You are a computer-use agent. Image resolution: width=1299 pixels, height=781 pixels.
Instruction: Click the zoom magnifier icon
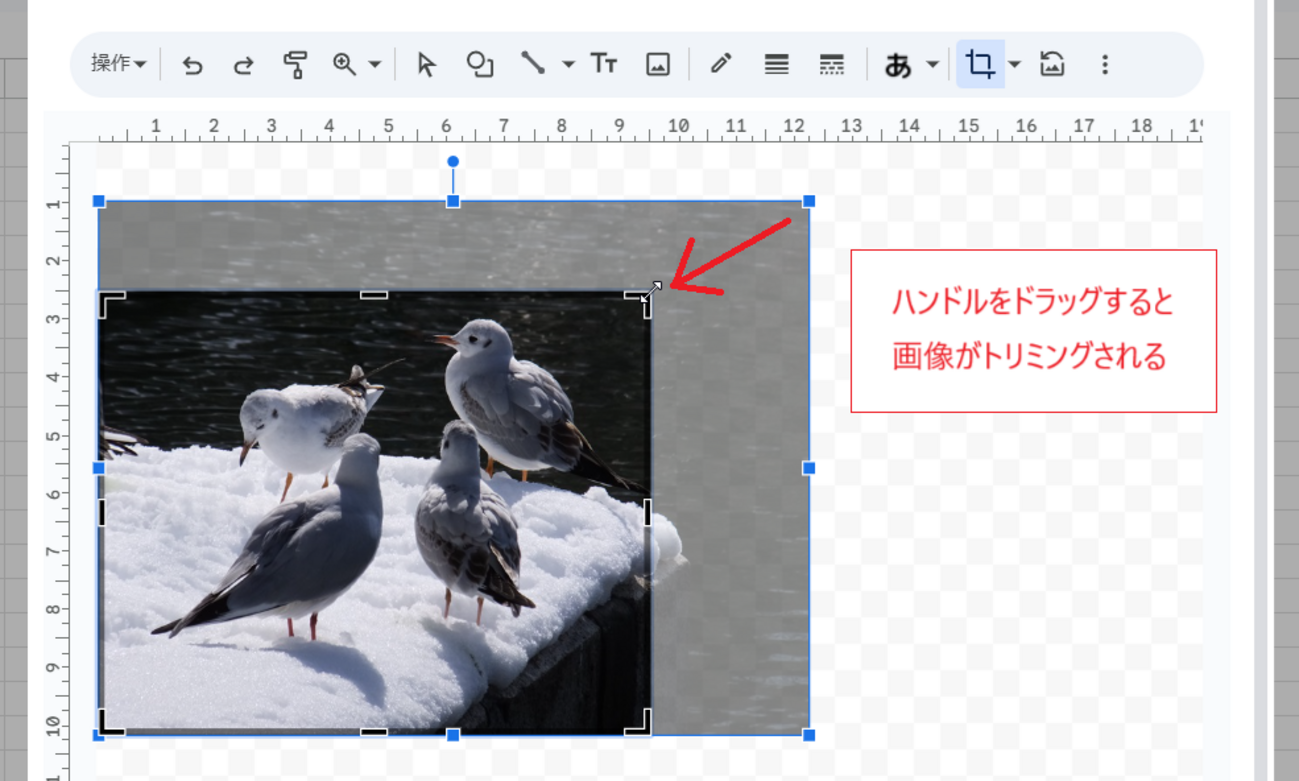(344, 63)
